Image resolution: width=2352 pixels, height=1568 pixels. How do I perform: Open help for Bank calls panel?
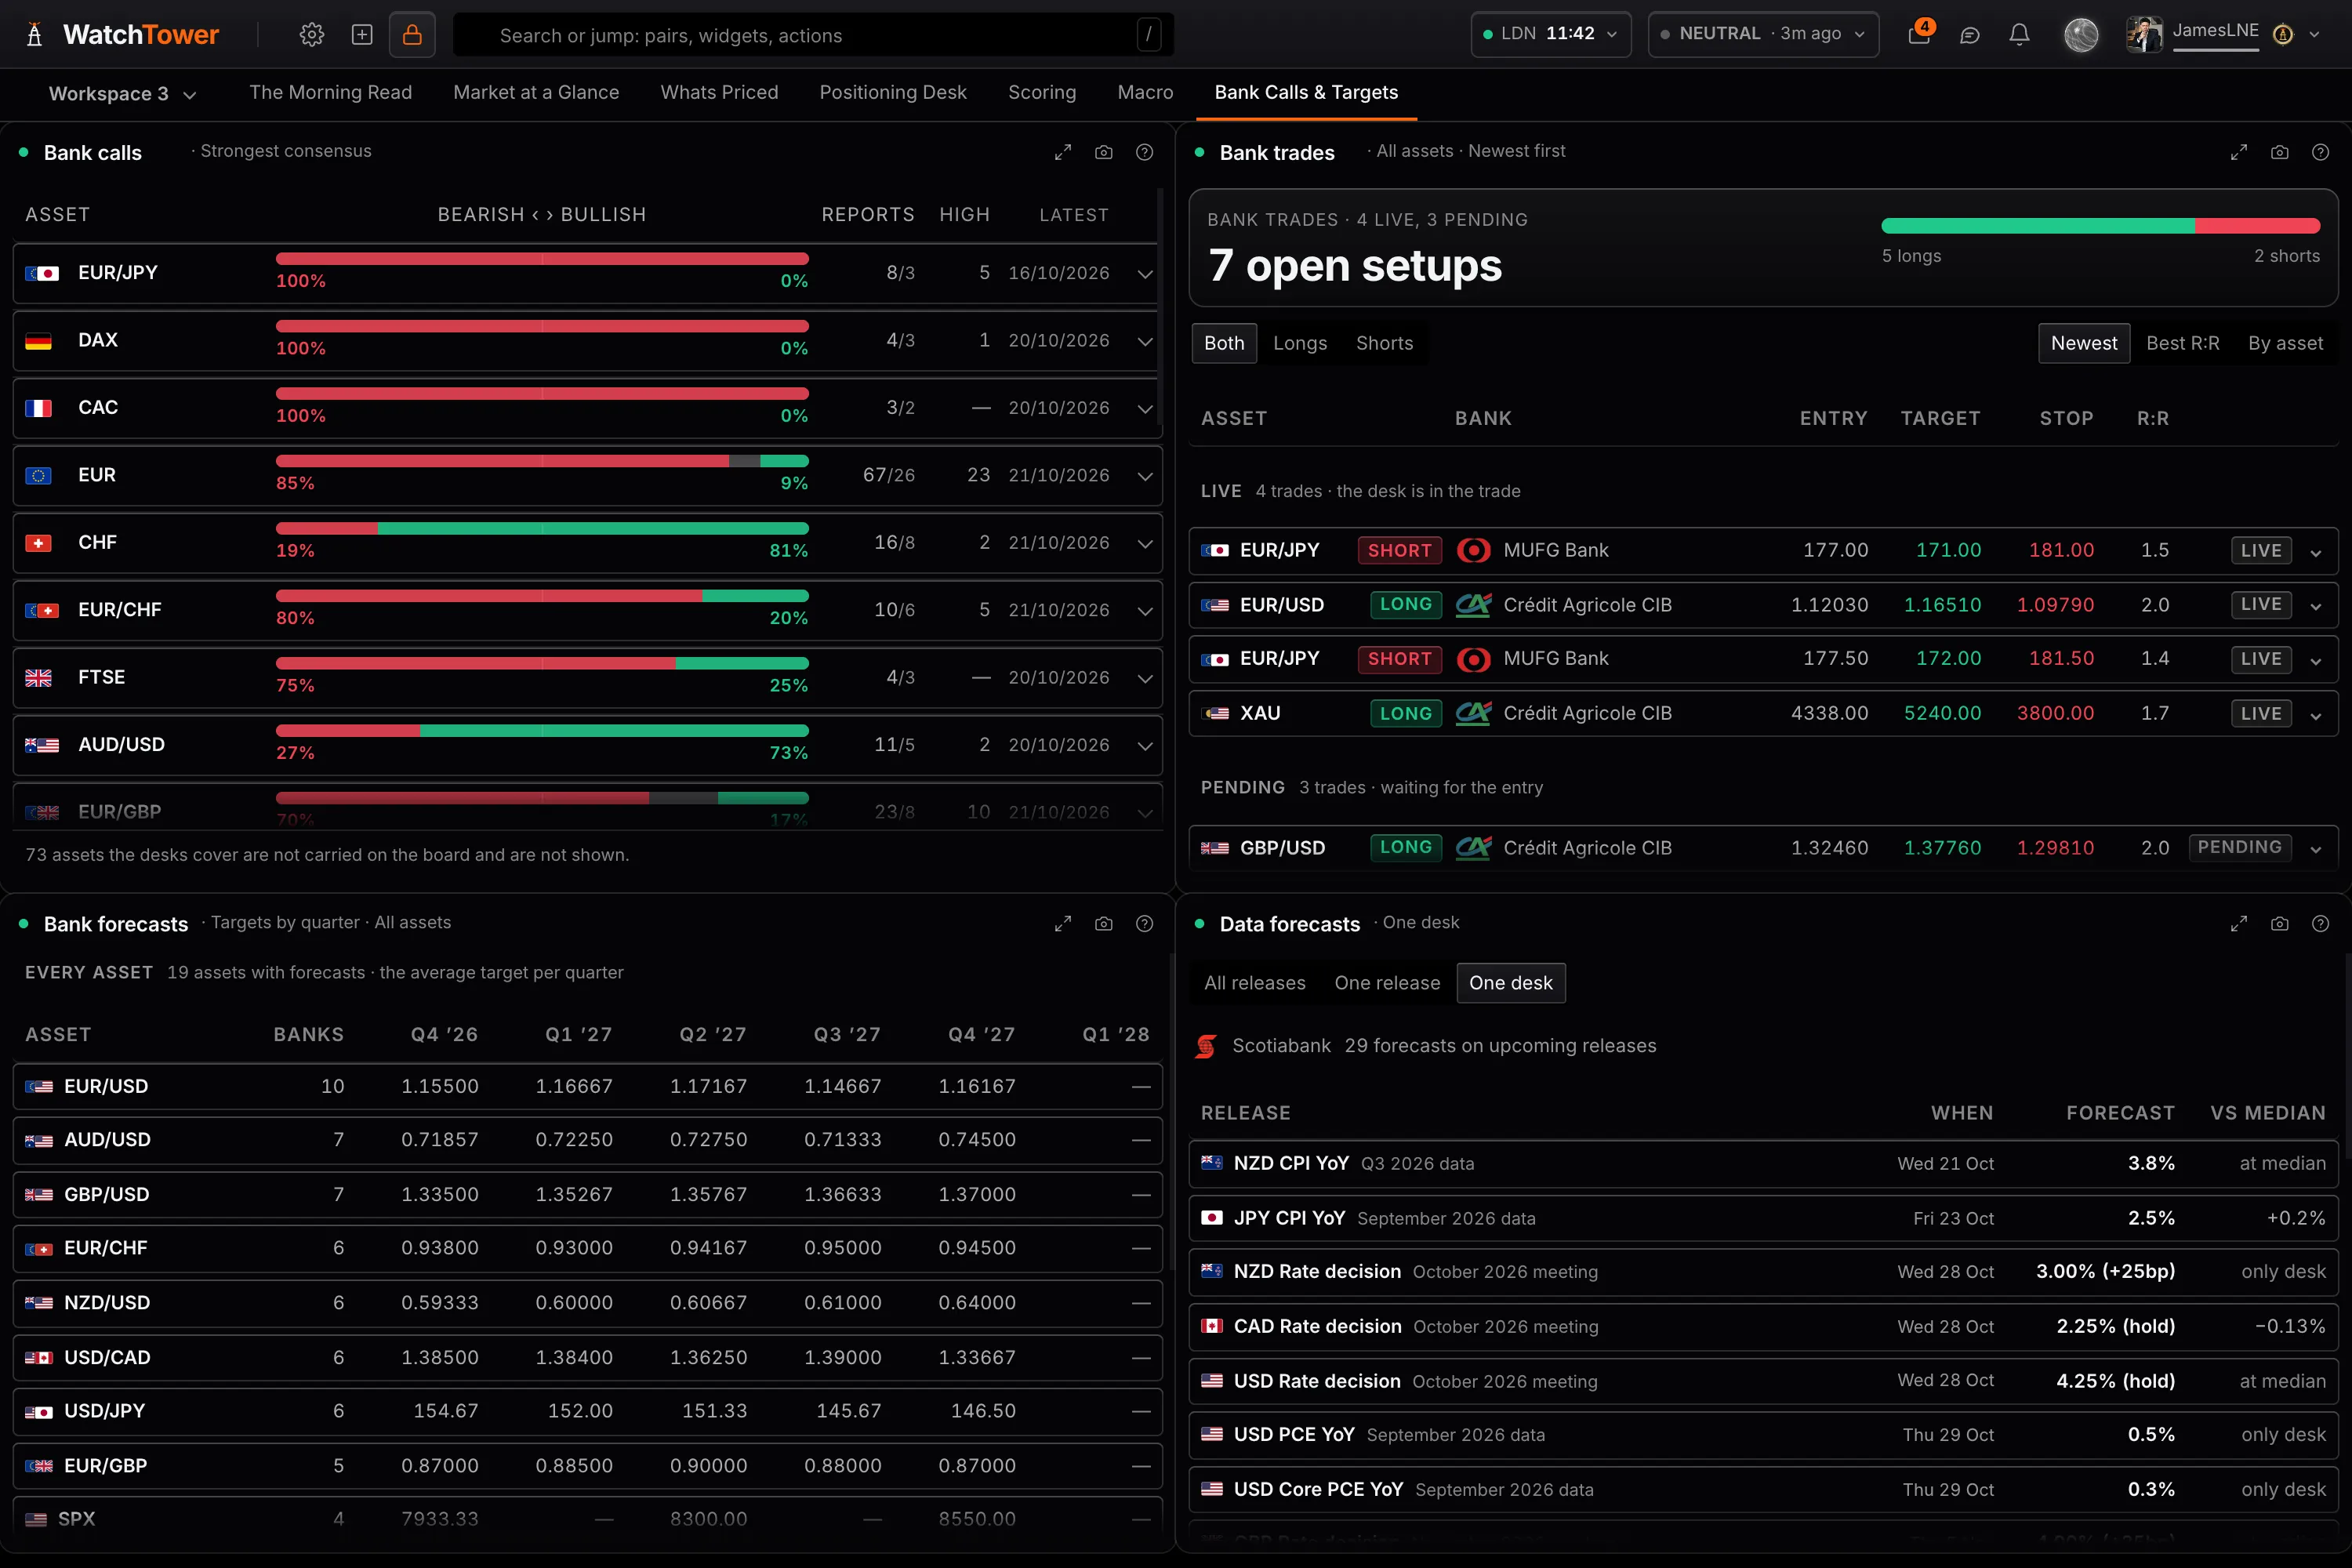[x=1145, y=152]
